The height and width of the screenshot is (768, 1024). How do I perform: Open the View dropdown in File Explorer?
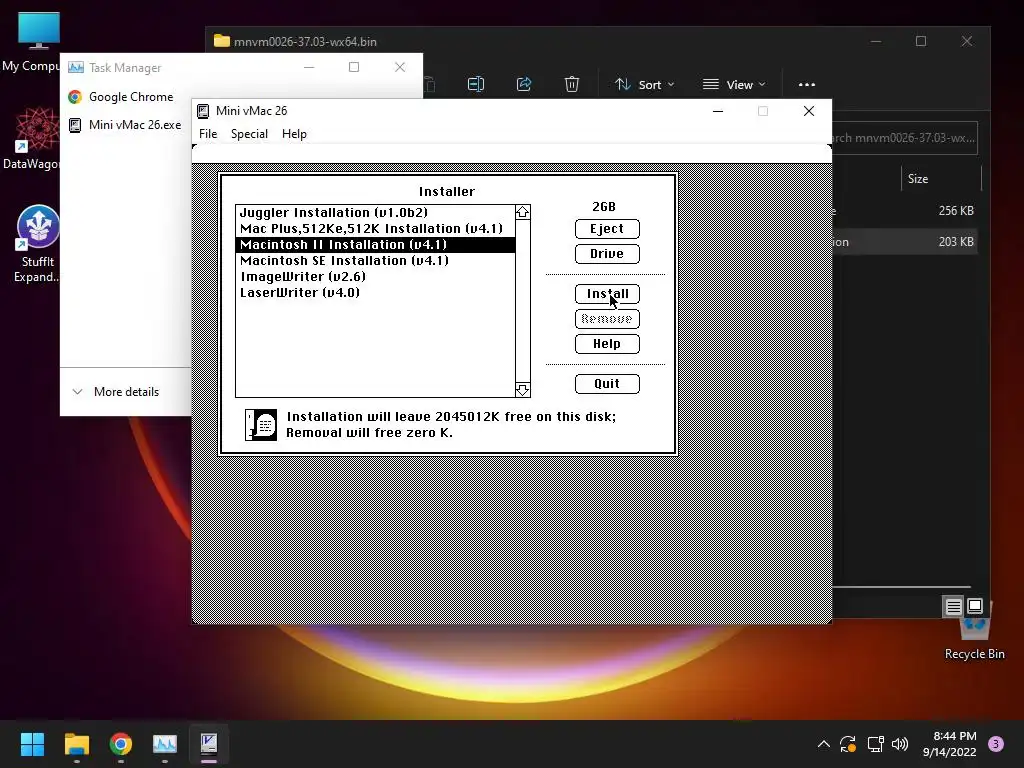(x=733, y=84)
